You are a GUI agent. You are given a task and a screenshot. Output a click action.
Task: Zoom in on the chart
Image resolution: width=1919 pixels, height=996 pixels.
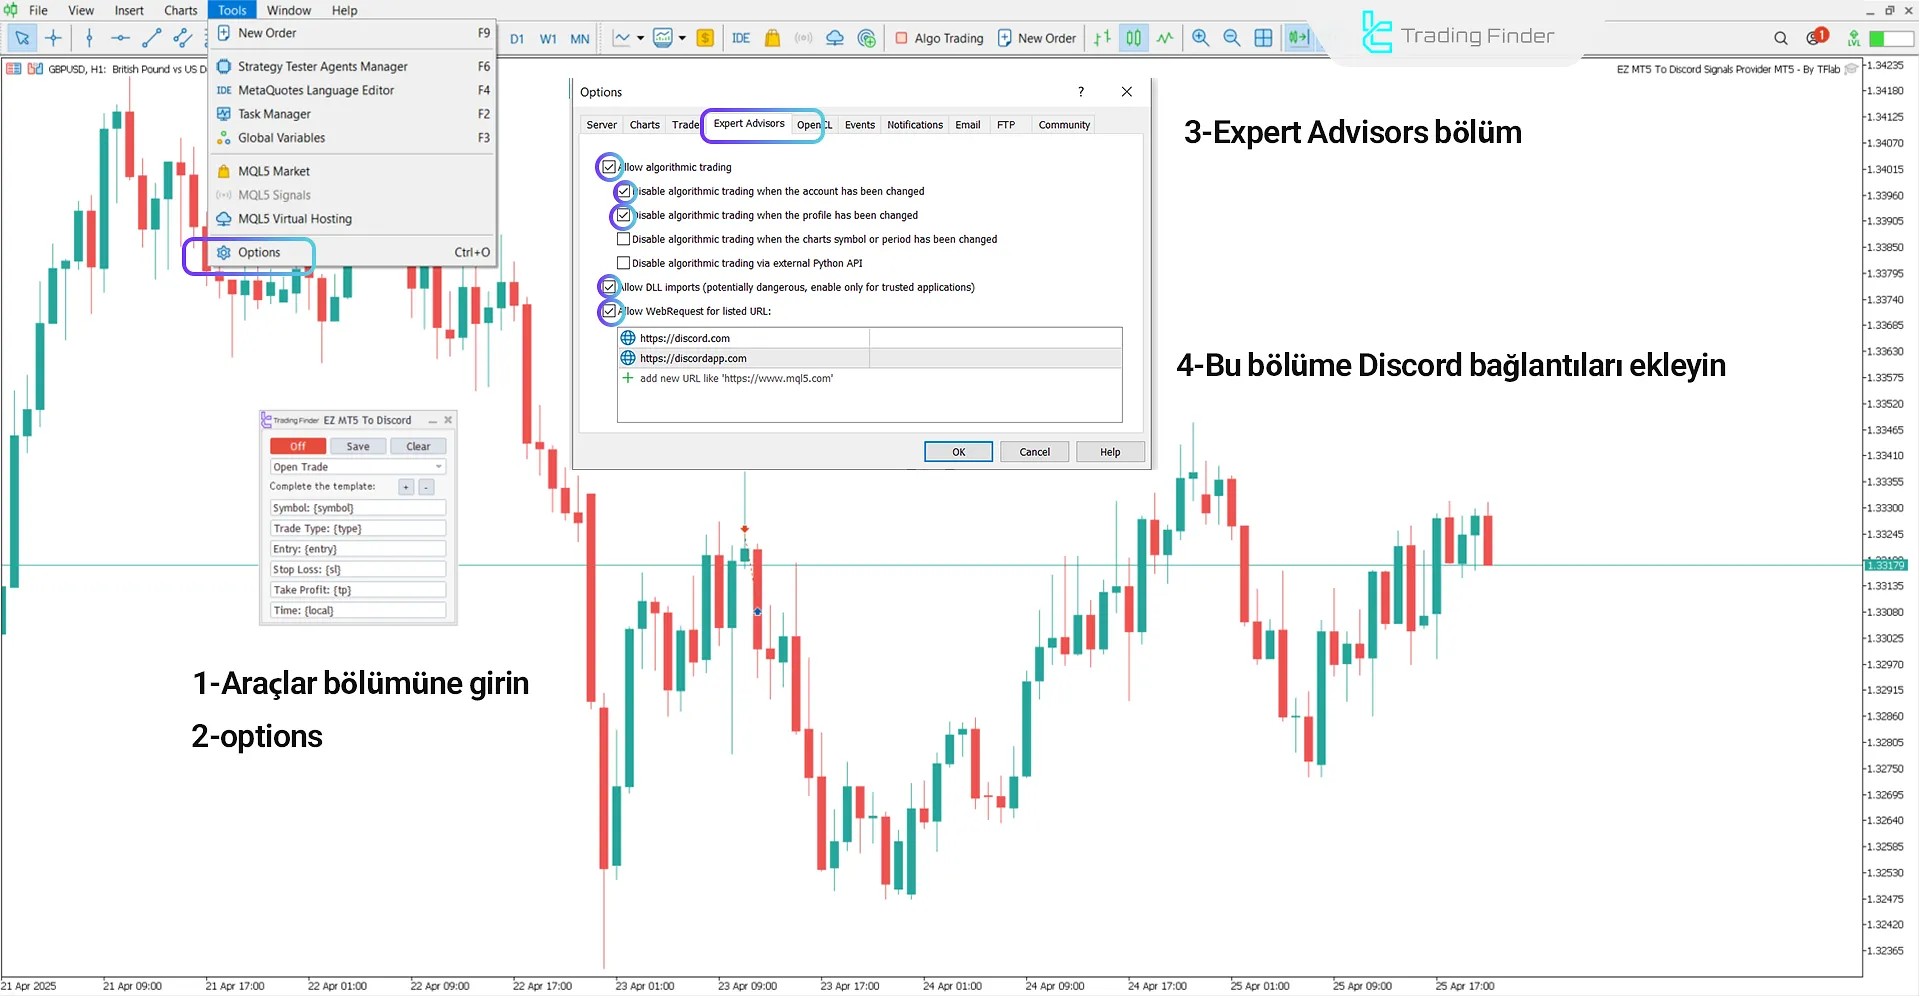coord(1201,38)
